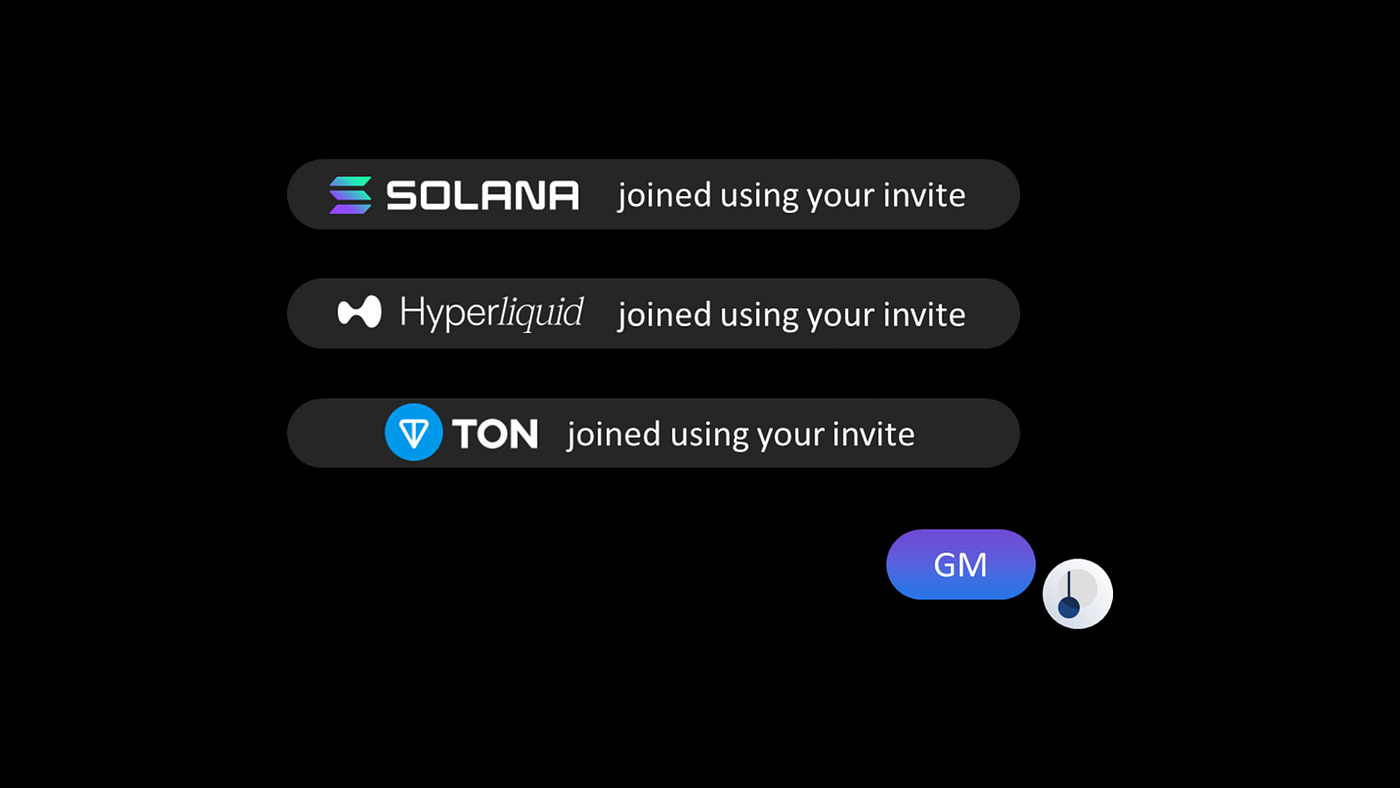Screen dimensions: 1400x788
Task: Select the Hyperliquid wordmark text
Action: (491, 313)
